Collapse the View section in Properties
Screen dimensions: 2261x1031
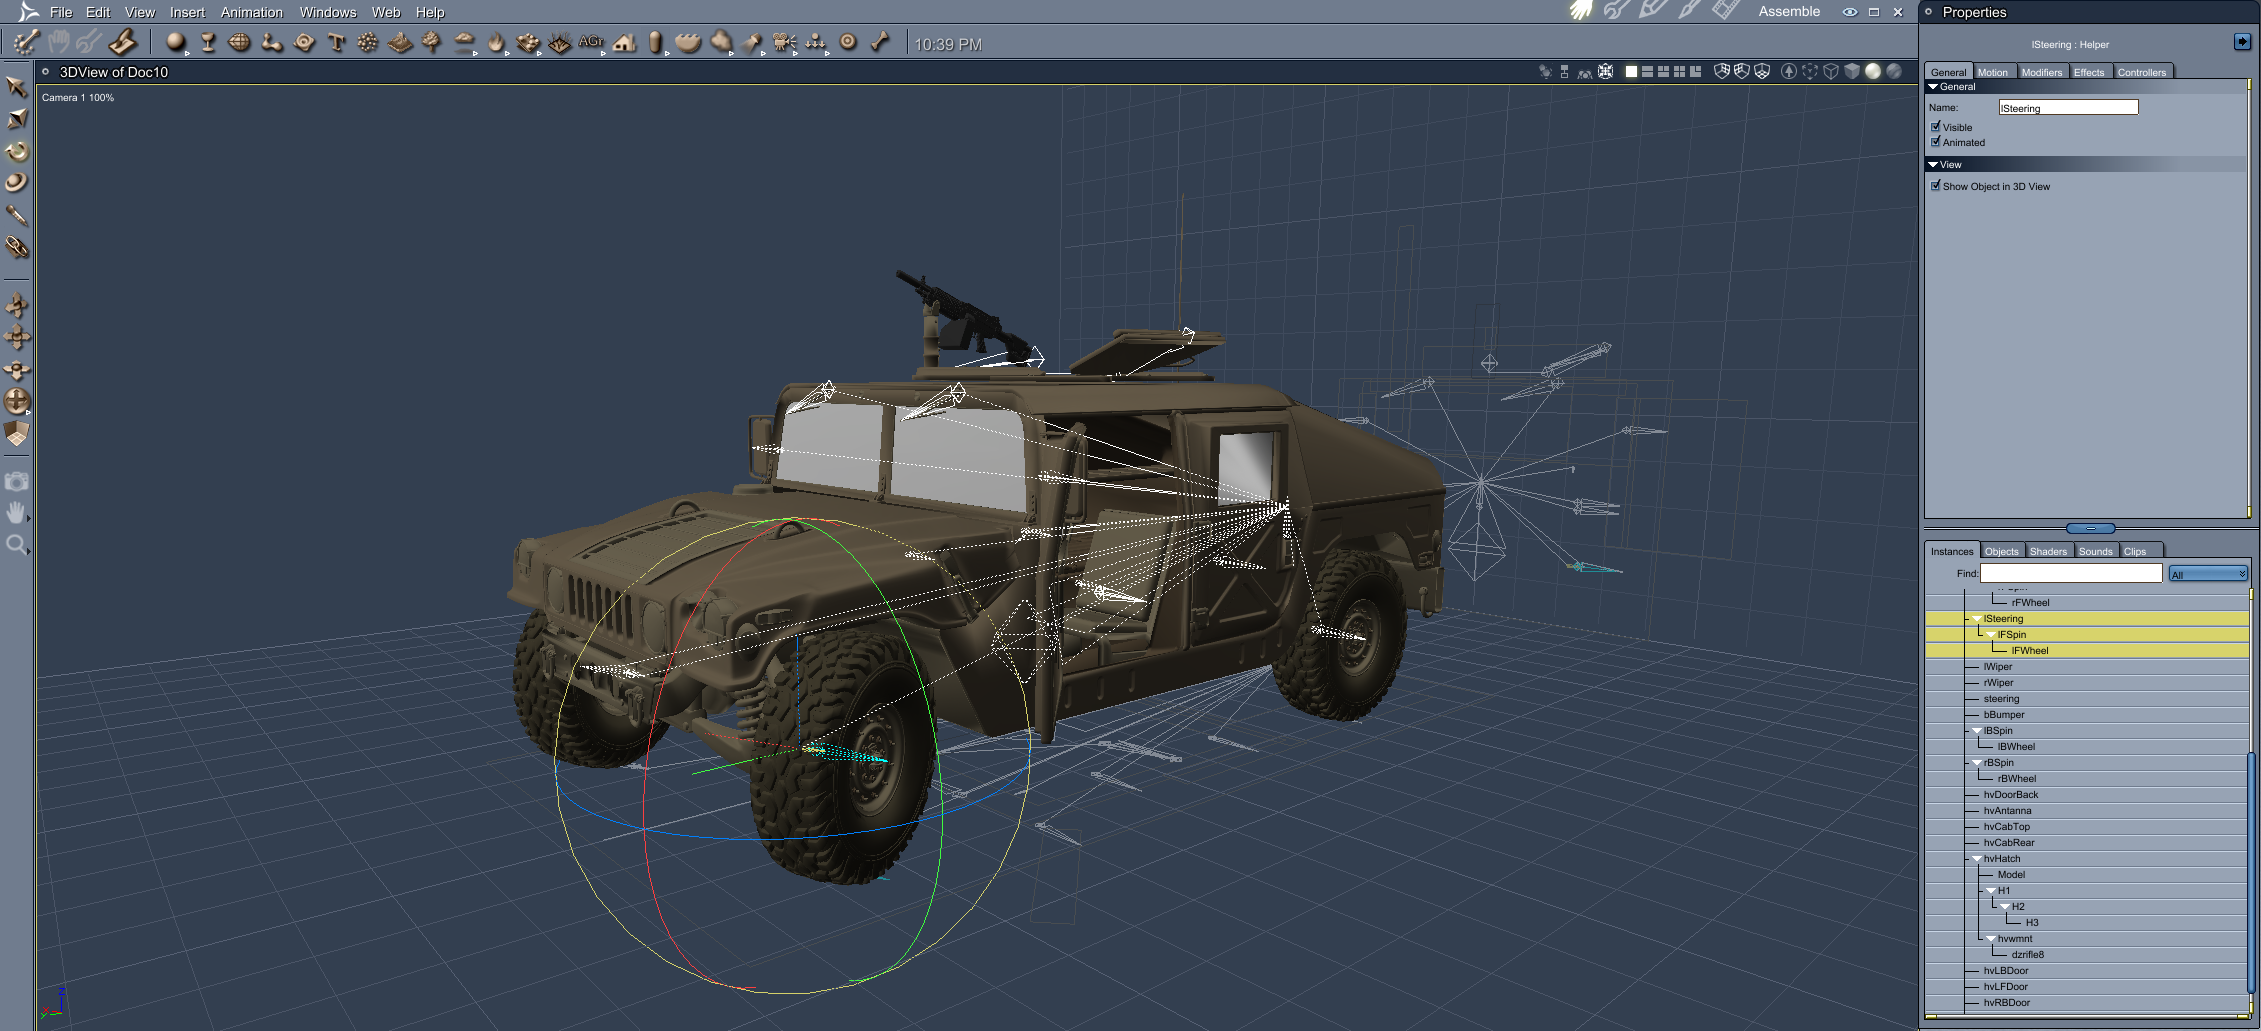(1933, 165)
